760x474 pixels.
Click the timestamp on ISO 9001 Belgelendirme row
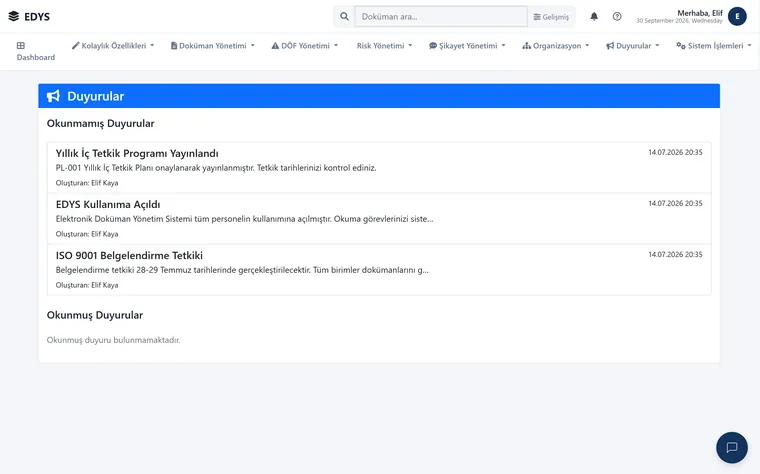pyautogui.click(x=675, y=254)
